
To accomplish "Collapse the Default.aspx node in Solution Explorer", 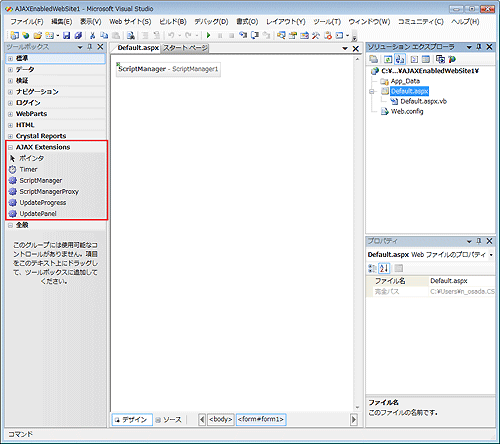I will (372, 91).
